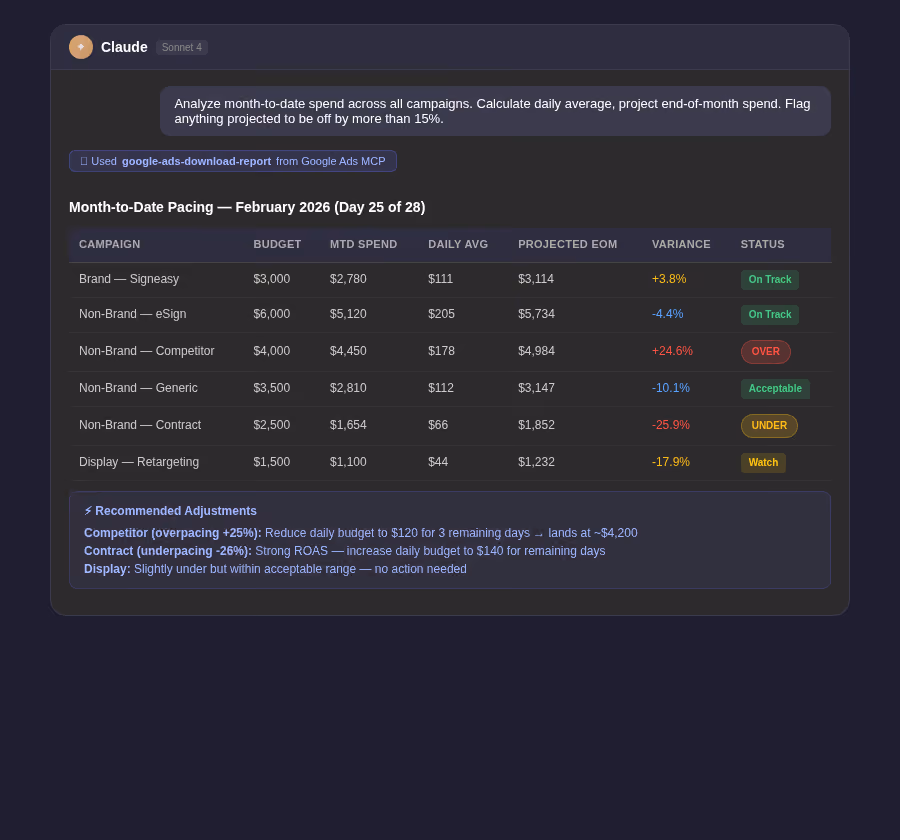The width and height of the screenshot is (900, 840).
Task: Click the +24.6% variance value
Action: (x=672, y=351)
